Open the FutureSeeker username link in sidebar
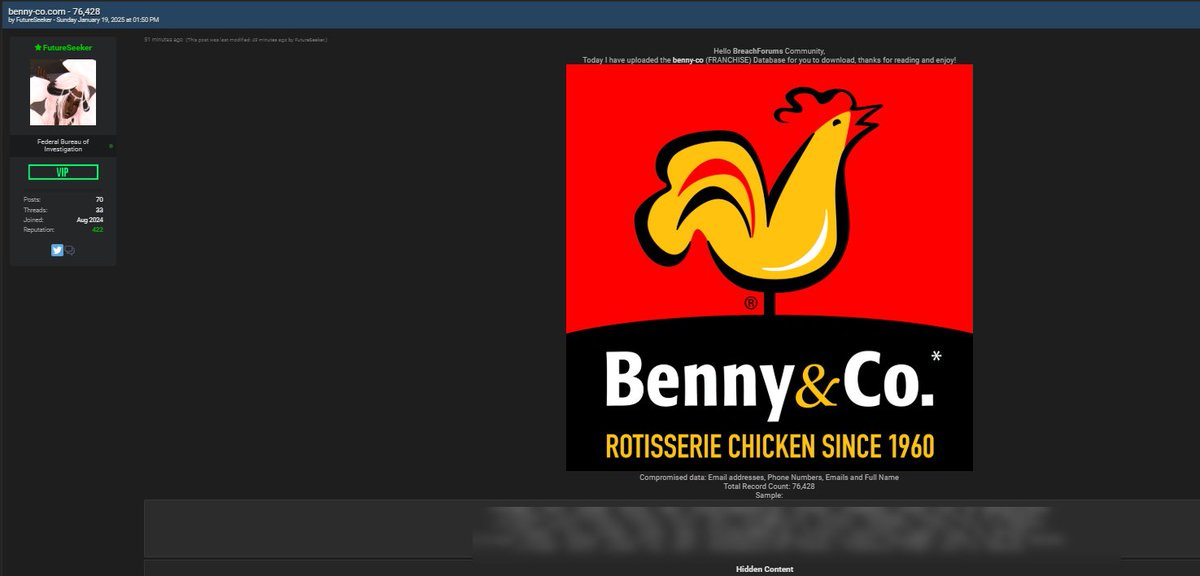 click(x=67, y=47)
